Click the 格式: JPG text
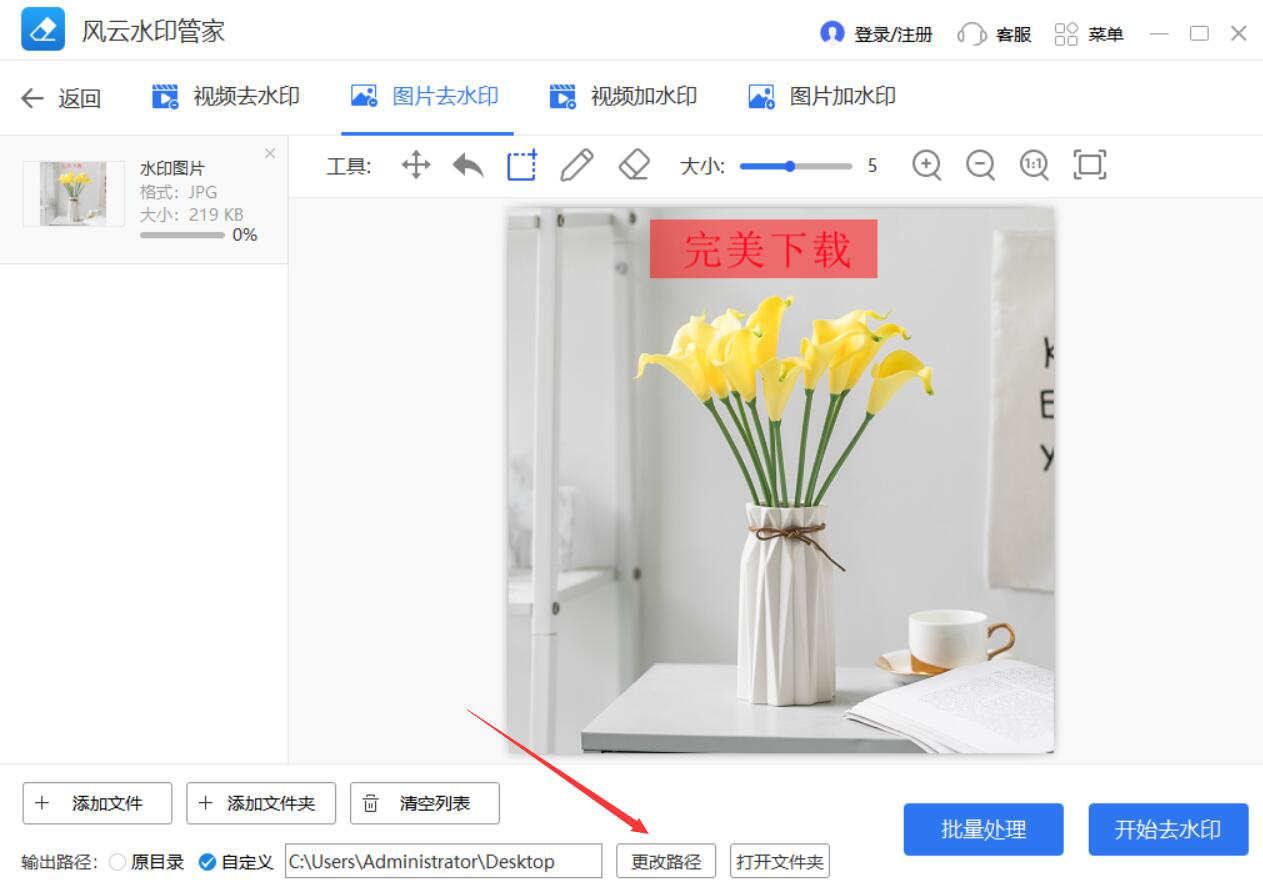Image resolution: width=1263 pixels, height=886 pixels. point(179,191)
